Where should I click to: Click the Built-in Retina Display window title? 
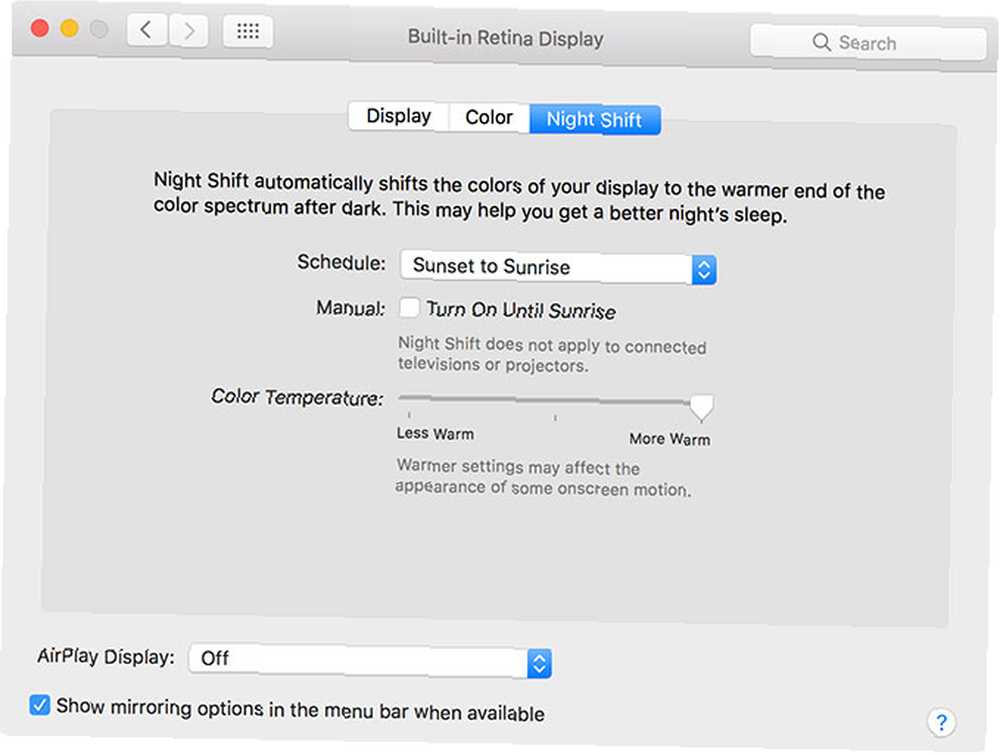click(506, 38)
